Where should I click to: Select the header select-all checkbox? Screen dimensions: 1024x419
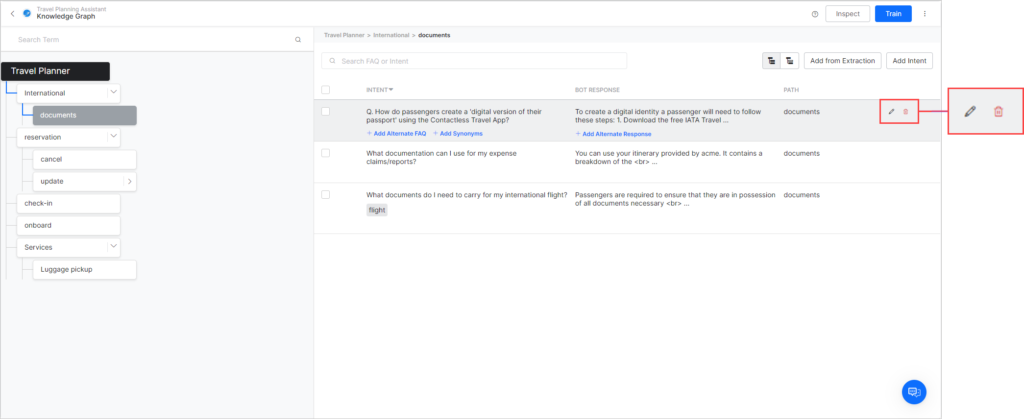pos(325,90)
